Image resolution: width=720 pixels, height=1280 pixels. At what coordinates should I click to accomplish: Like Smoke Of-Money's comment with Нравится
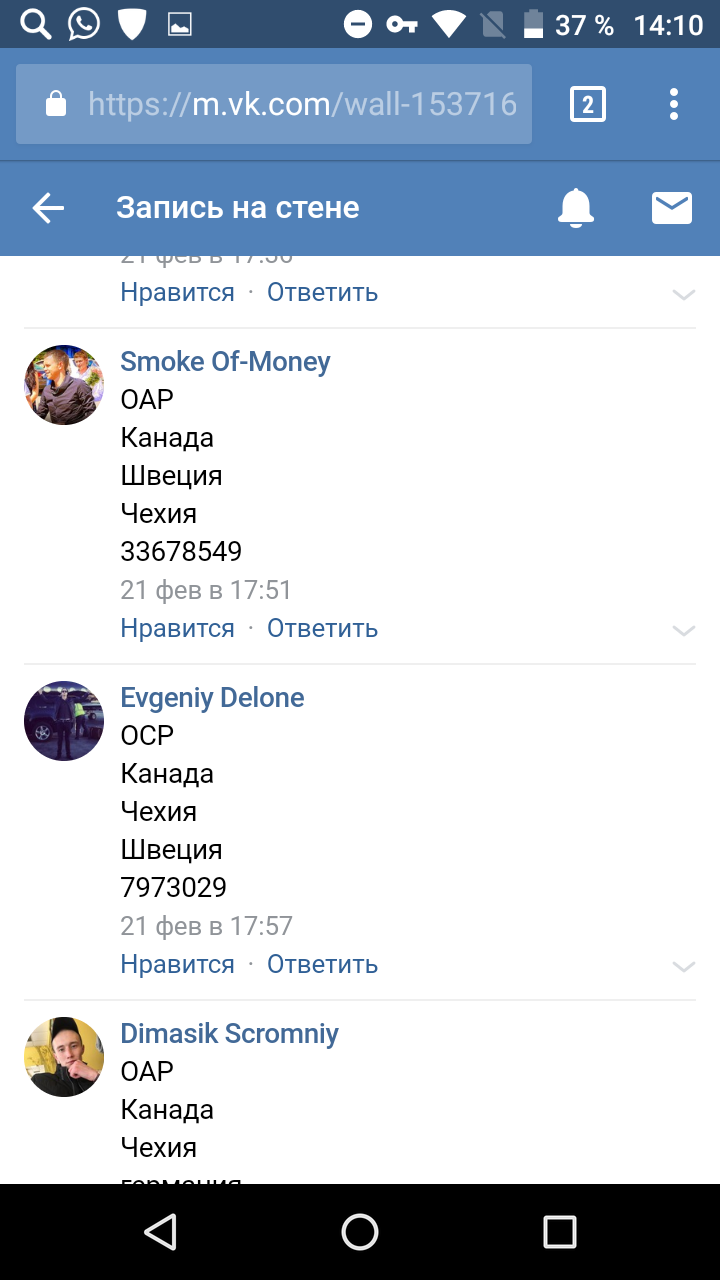coord(177,628)
